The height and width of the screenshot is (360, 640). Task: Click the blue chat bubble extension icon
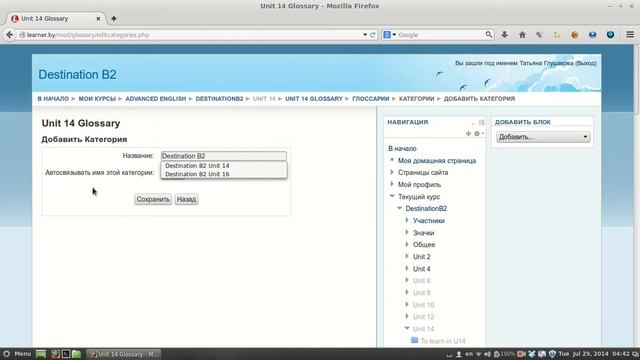click(x=592, y=35)
